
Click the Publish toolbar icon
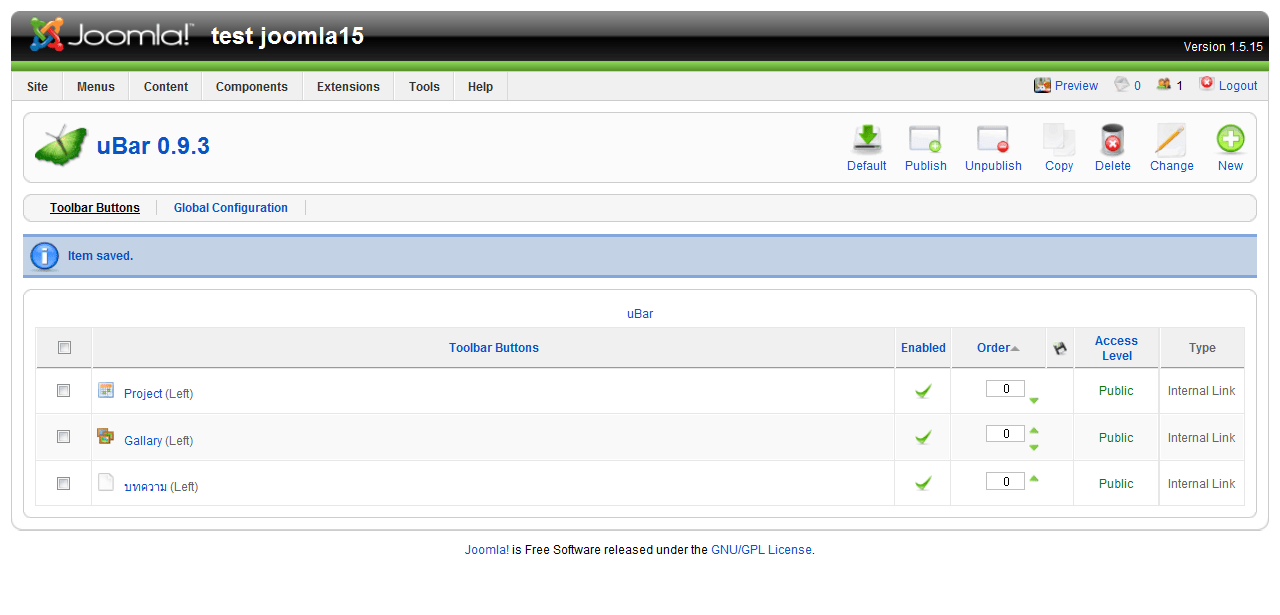(925, 140)
